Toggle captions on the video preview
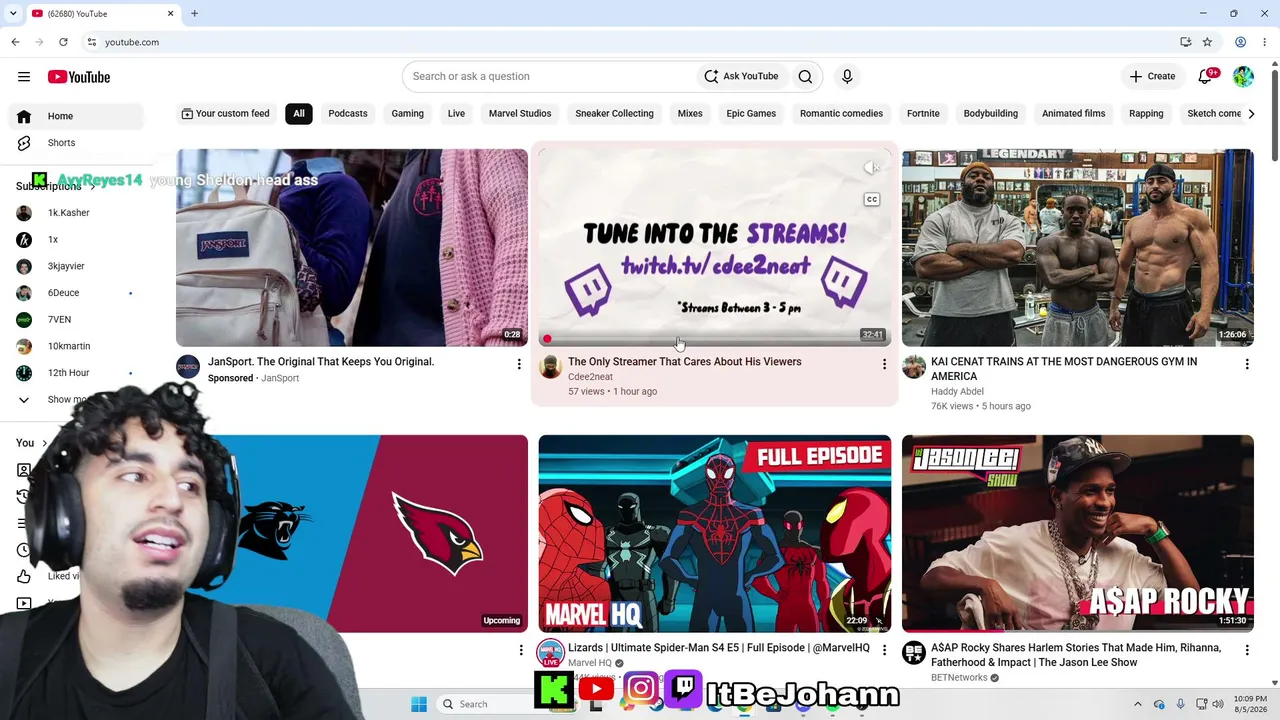The height and width of the screenshot is (720, 1280). (x=872, y=200)
